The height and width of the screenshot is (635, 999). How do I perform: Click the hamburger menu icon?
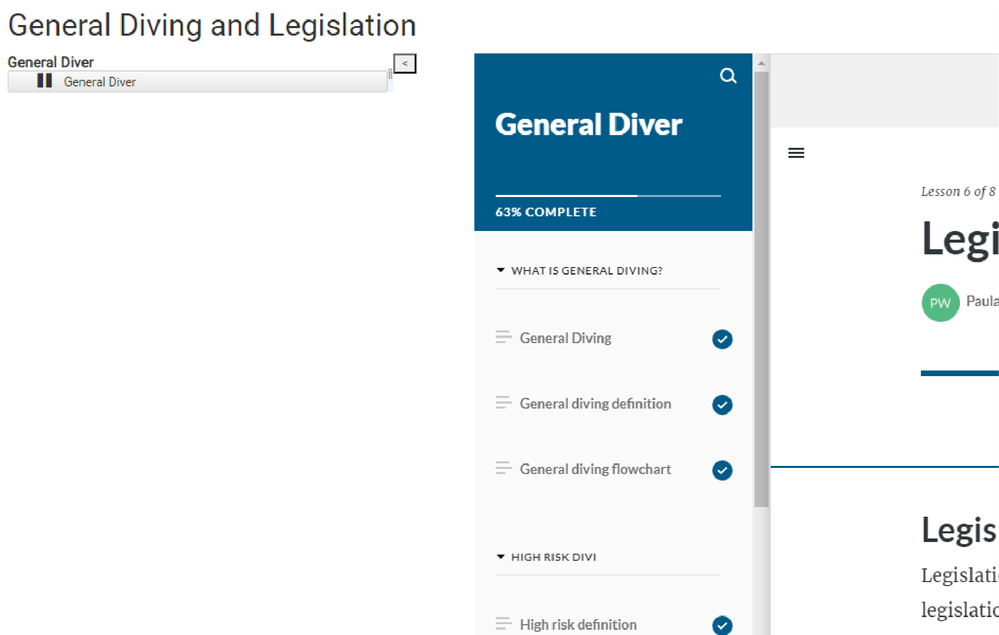(796, 153)
